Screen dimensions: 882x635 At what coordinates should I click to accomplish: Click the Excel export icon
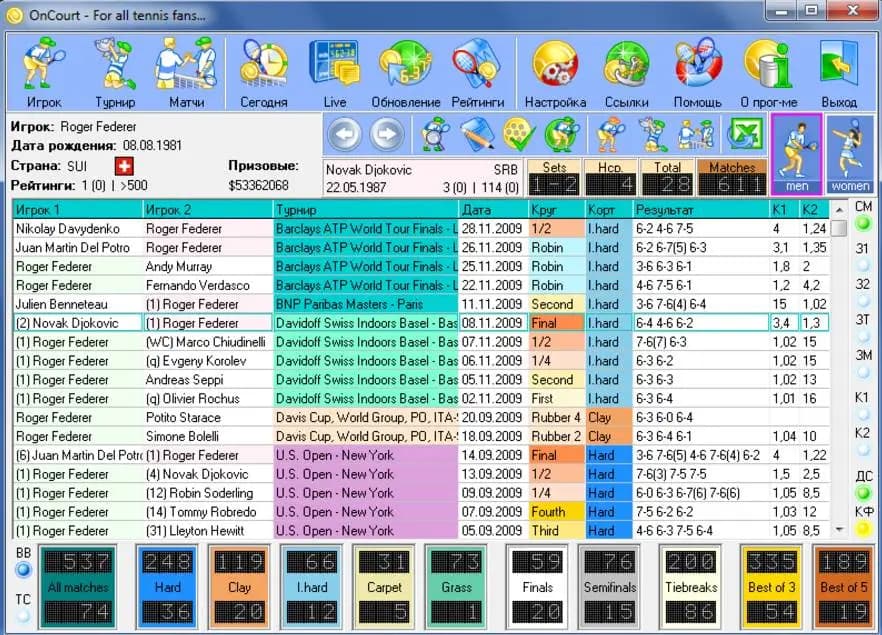pyautogui.click(x=745, y=134)
